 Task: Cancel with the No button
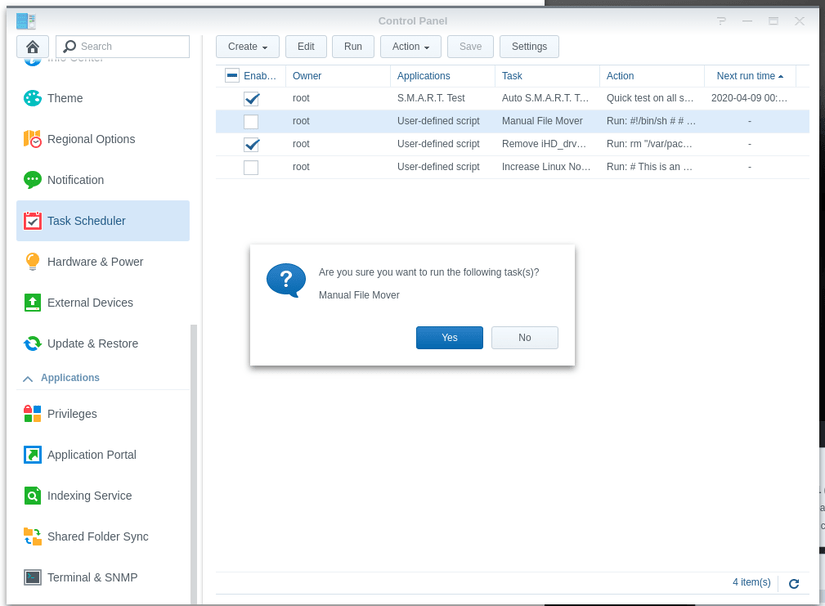525,338
